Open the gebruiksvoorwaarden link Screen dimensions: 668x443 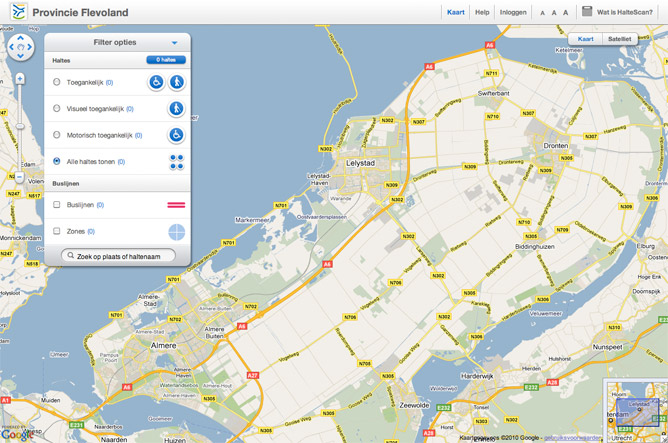coord(573,437)
